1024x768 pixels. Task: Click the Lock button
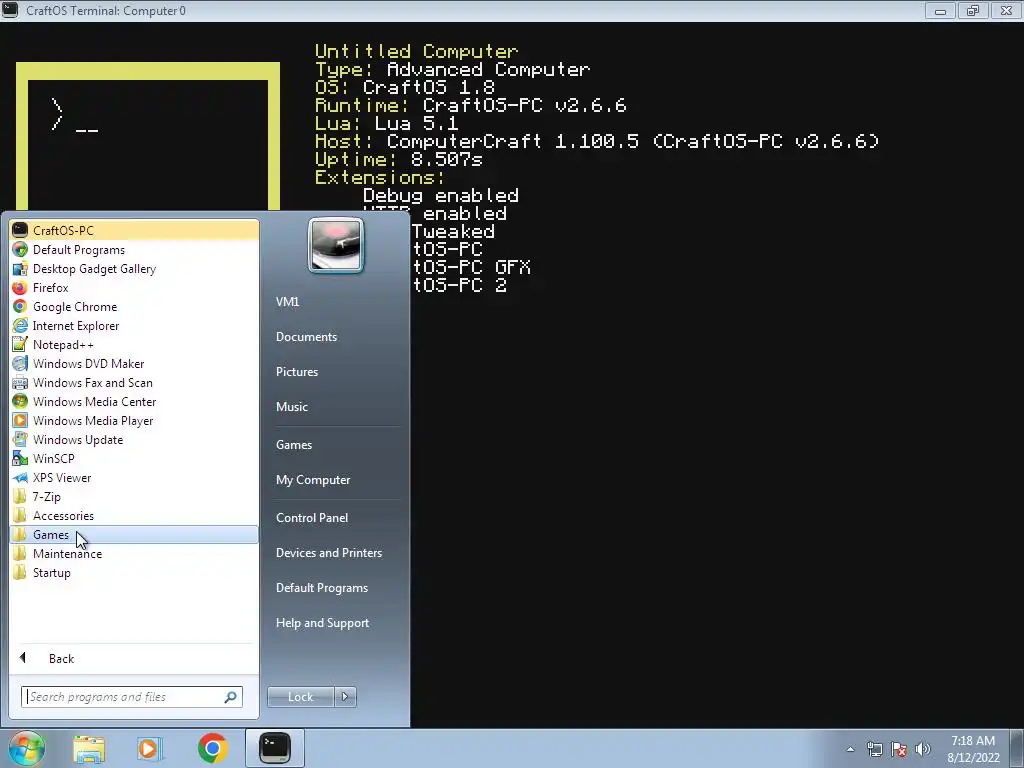click(x=300, y=697)
